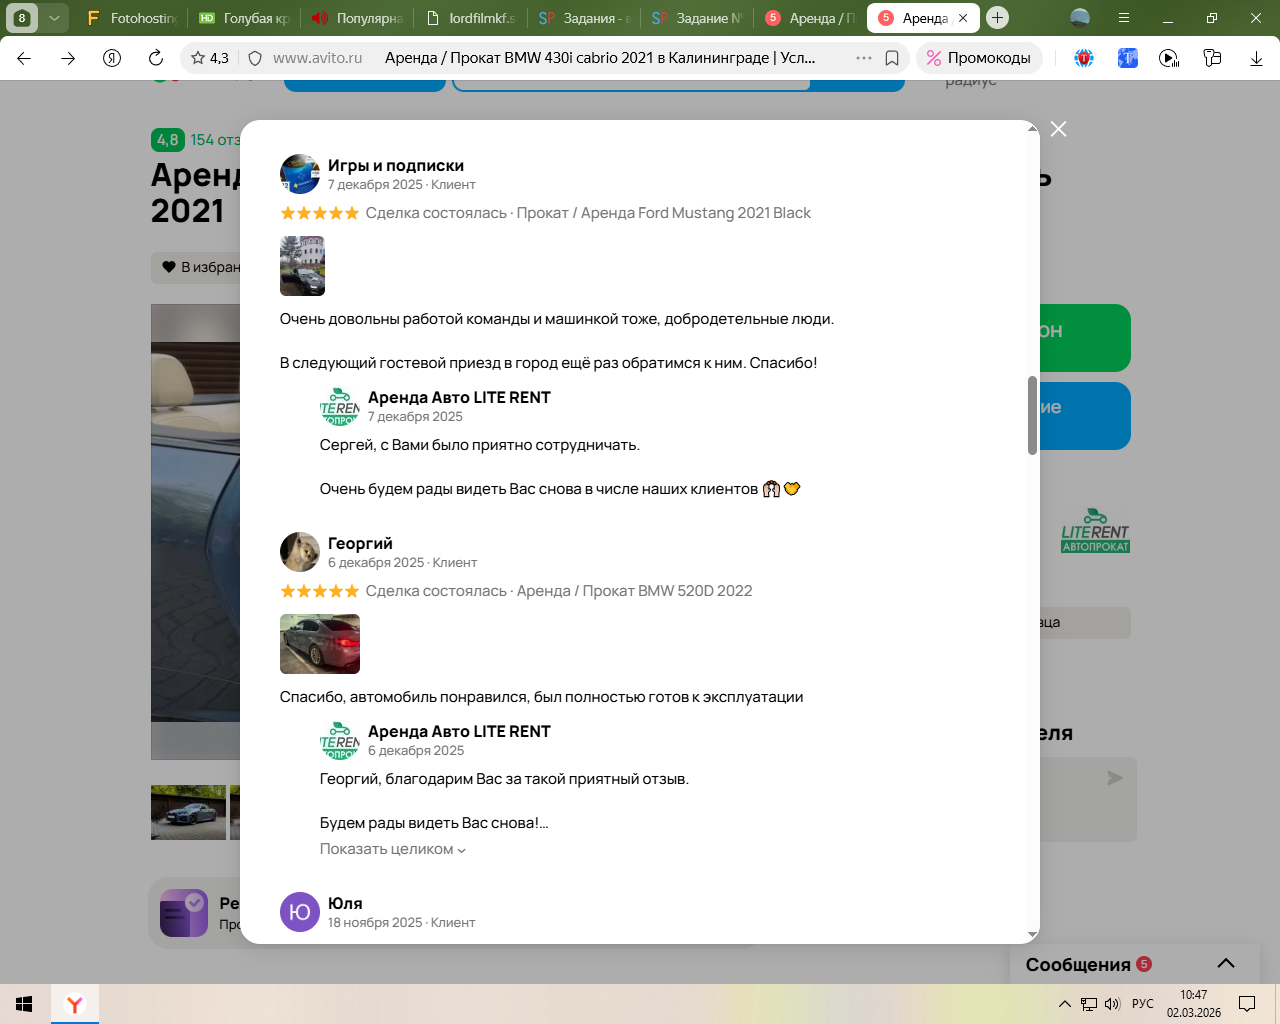The height and width of the screenshot is (1024, 1280).
Task: Open a new tab with plus button
Action: (997, 18)
